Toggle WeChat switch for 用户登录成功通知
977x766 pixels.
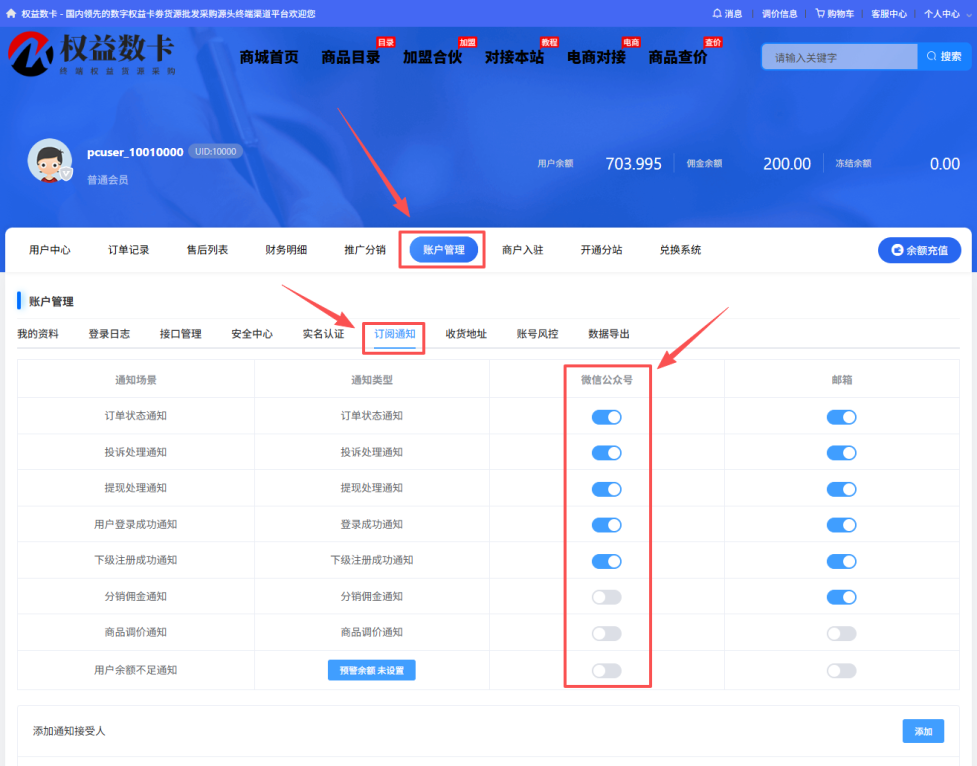point(606,525)
